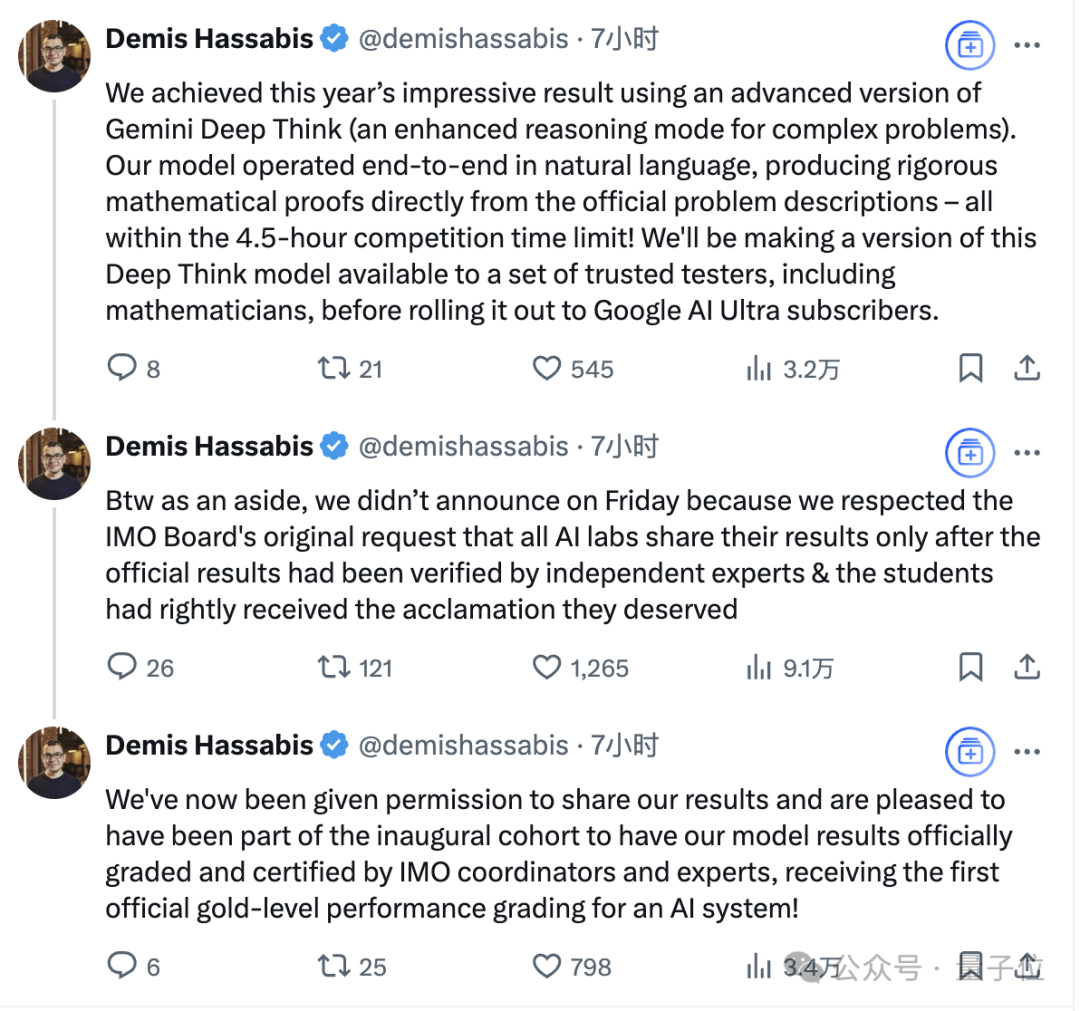
Task: Bookmark the IMO Board request tweet
Action: point(970,667)
